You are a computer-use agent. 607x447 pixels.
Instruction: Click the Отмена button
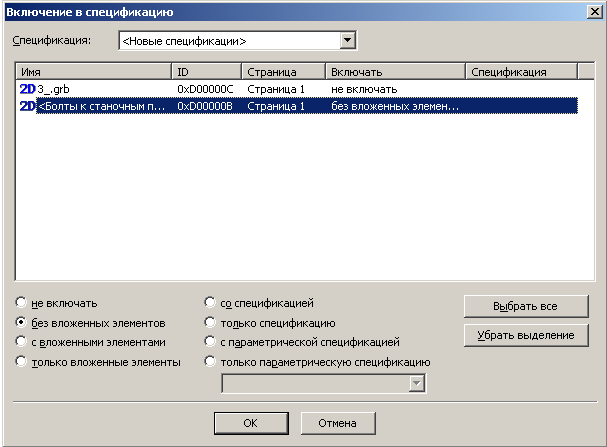[x=338, y=423]
